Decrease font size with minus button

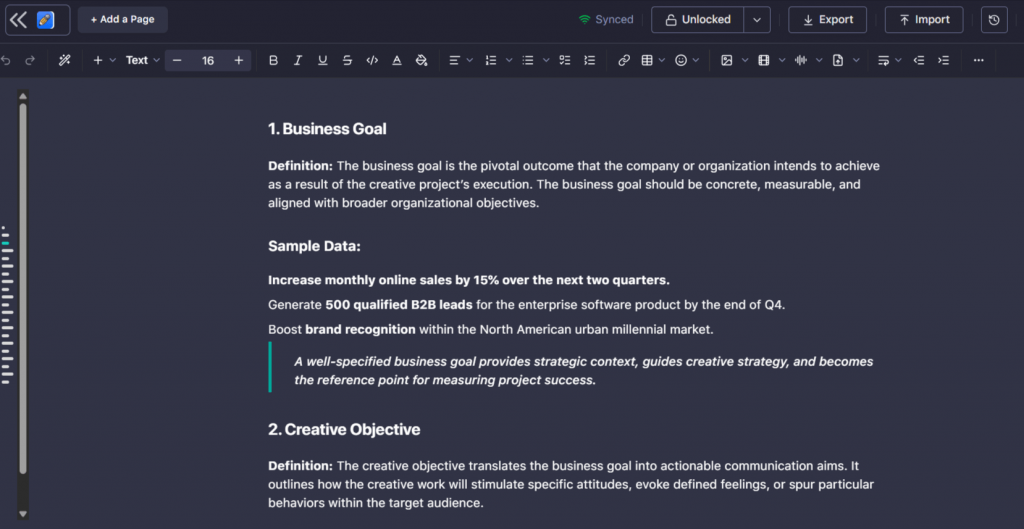click(x=177, y=60)
